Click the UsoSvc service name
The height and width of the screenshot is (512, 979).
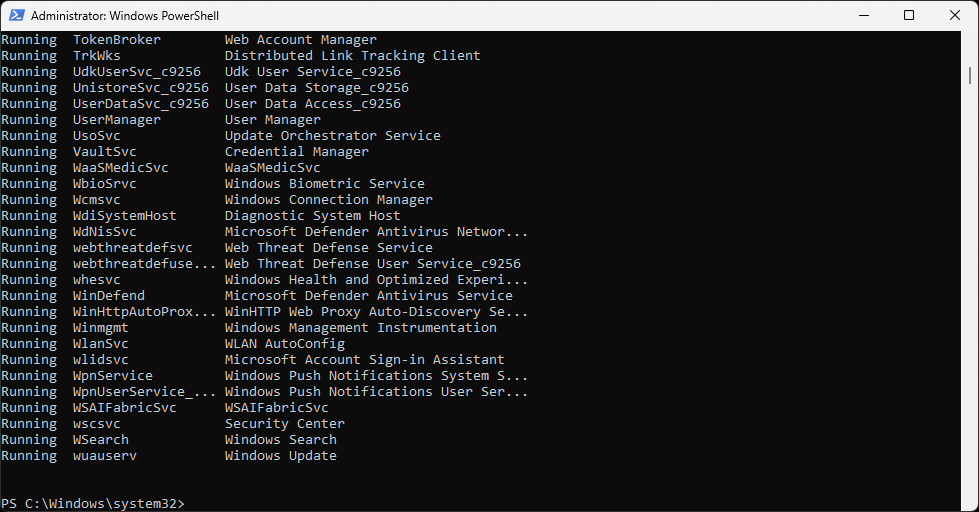tap(97, 136)
